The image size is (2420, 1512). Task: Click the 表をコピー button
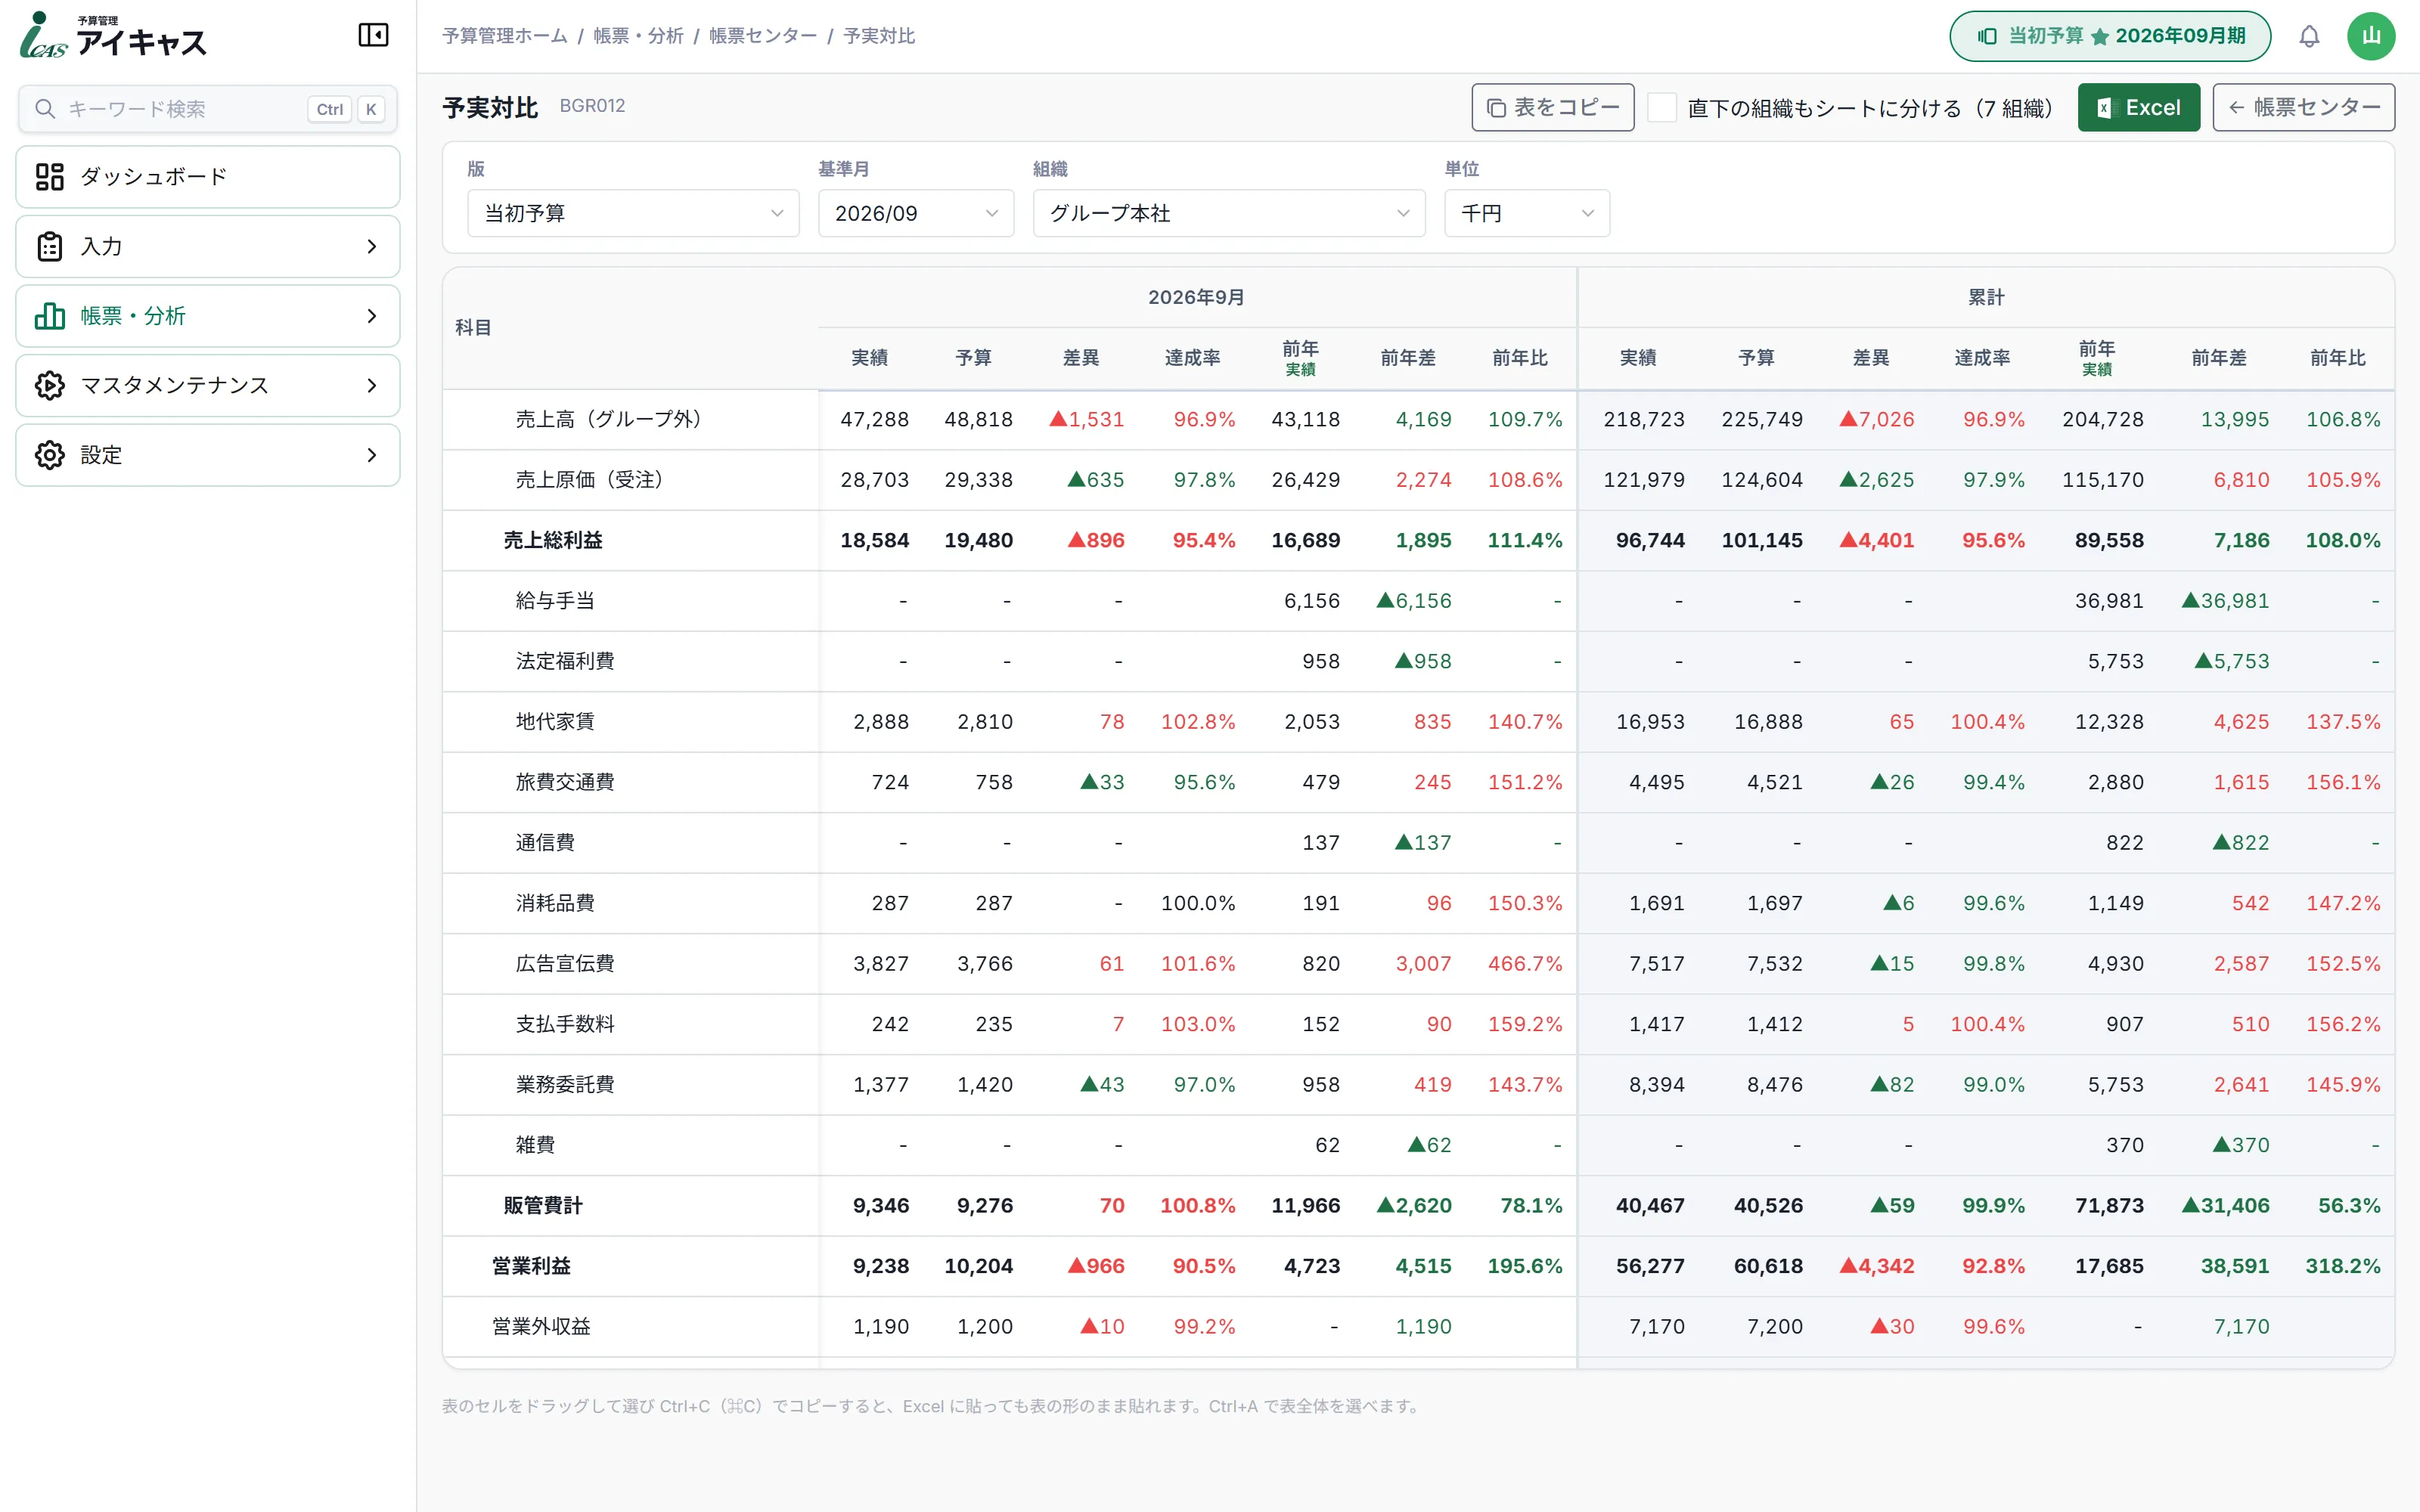point(1552,108)
